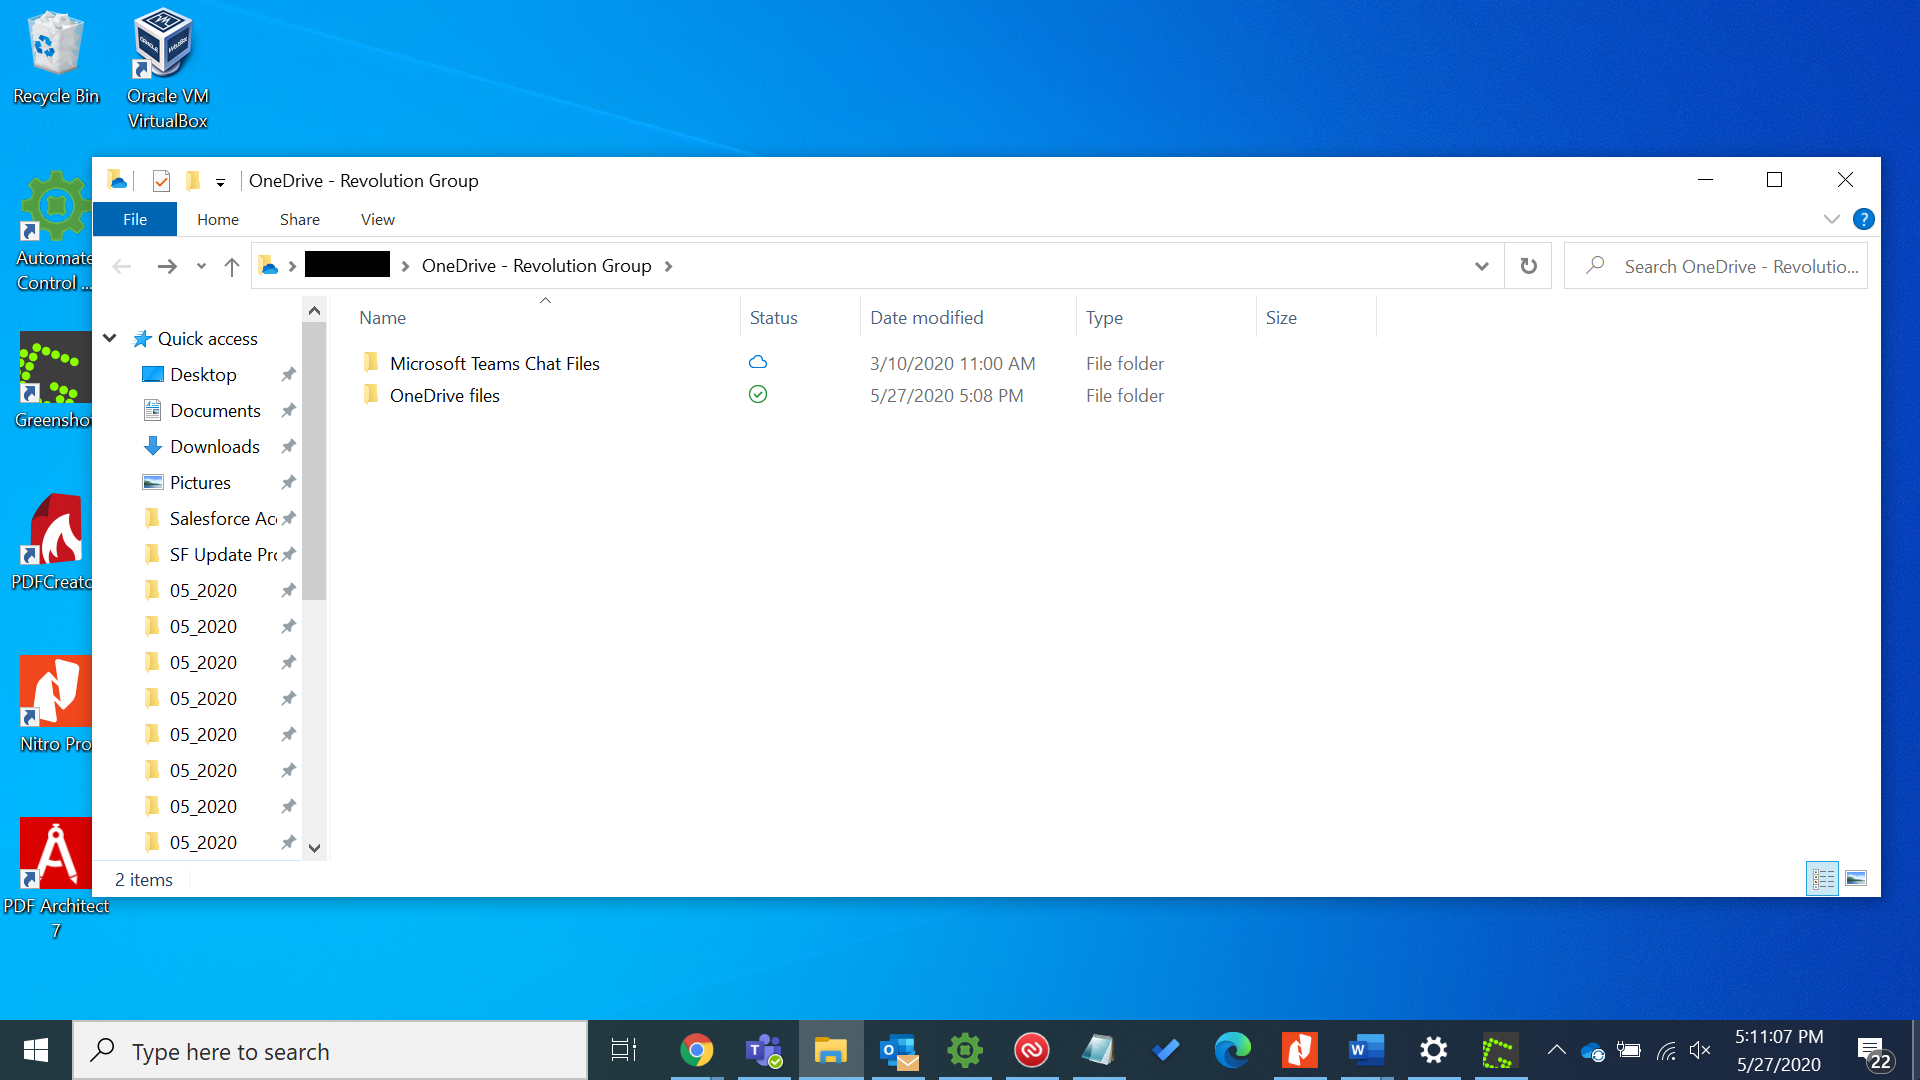
Task: Expand chevron before OneDrive - Revolution Group
Action: pyautogui.click(x=405, y=266)
